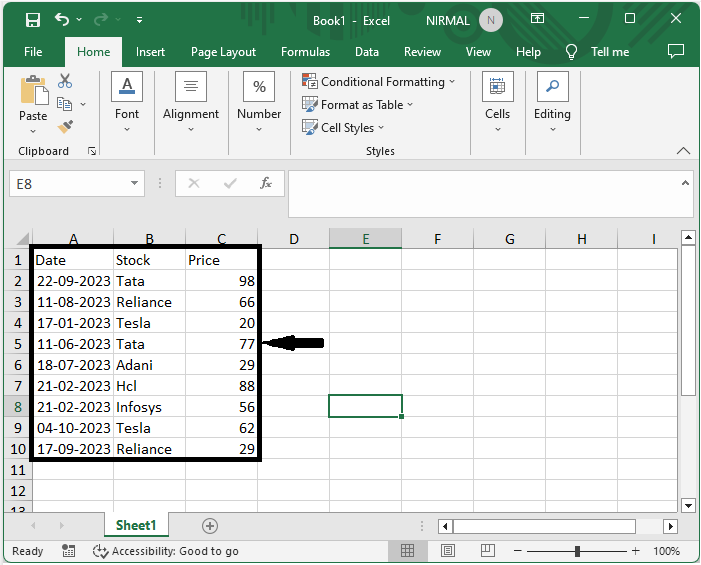Viewport: 701px width, 565px height.
Task: Select the Sheet1 tab
Action: click(x=136, y=525)
